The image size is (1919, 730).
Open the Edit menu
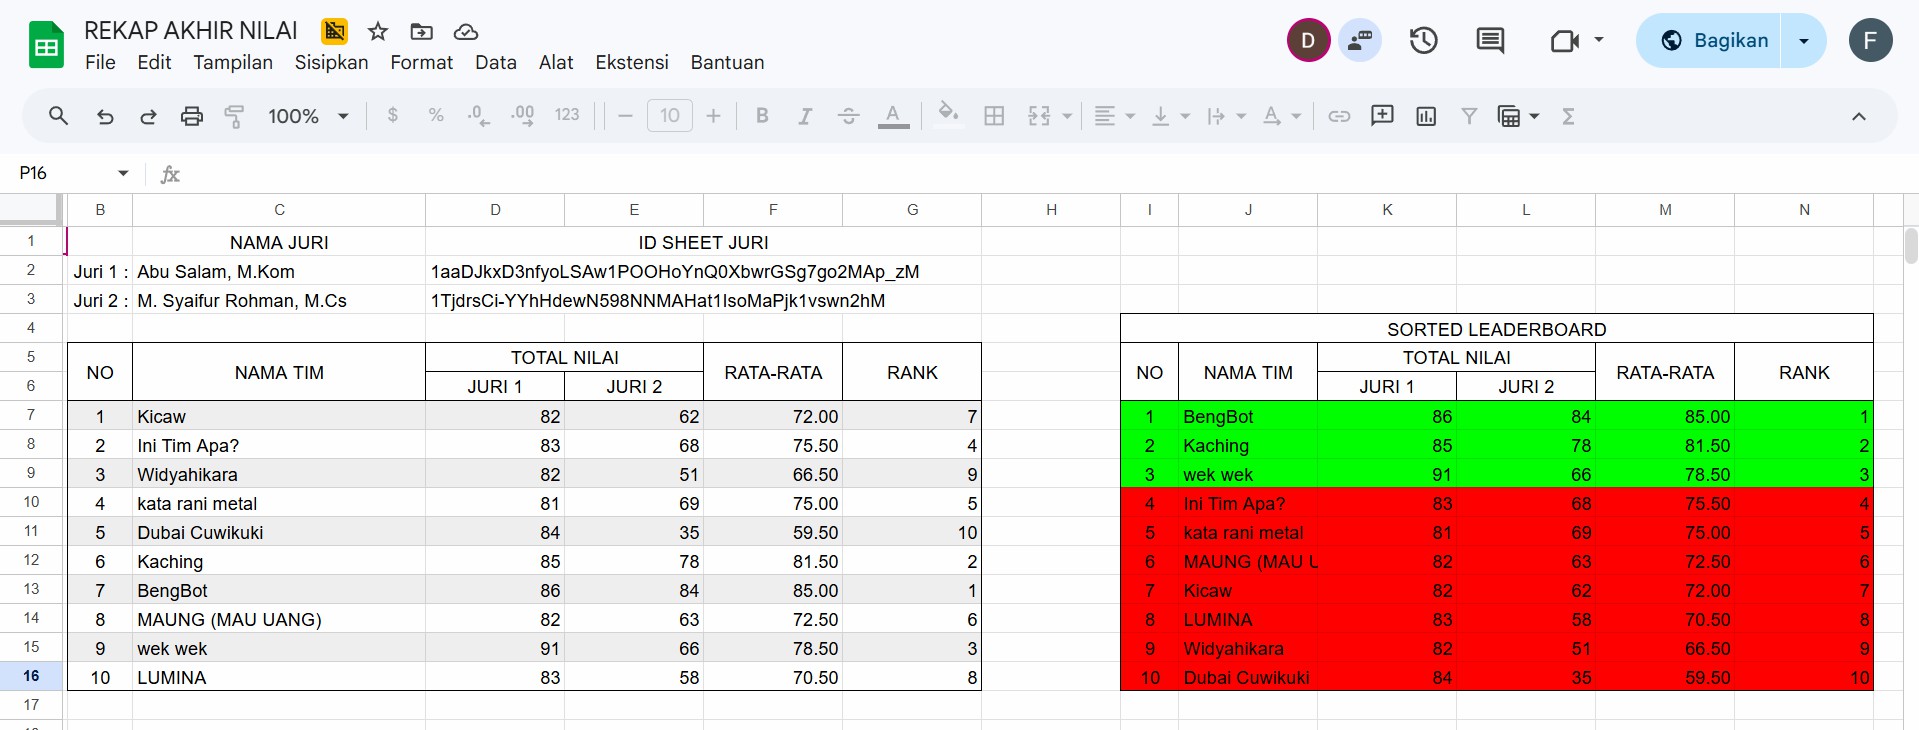pos(154,62)
